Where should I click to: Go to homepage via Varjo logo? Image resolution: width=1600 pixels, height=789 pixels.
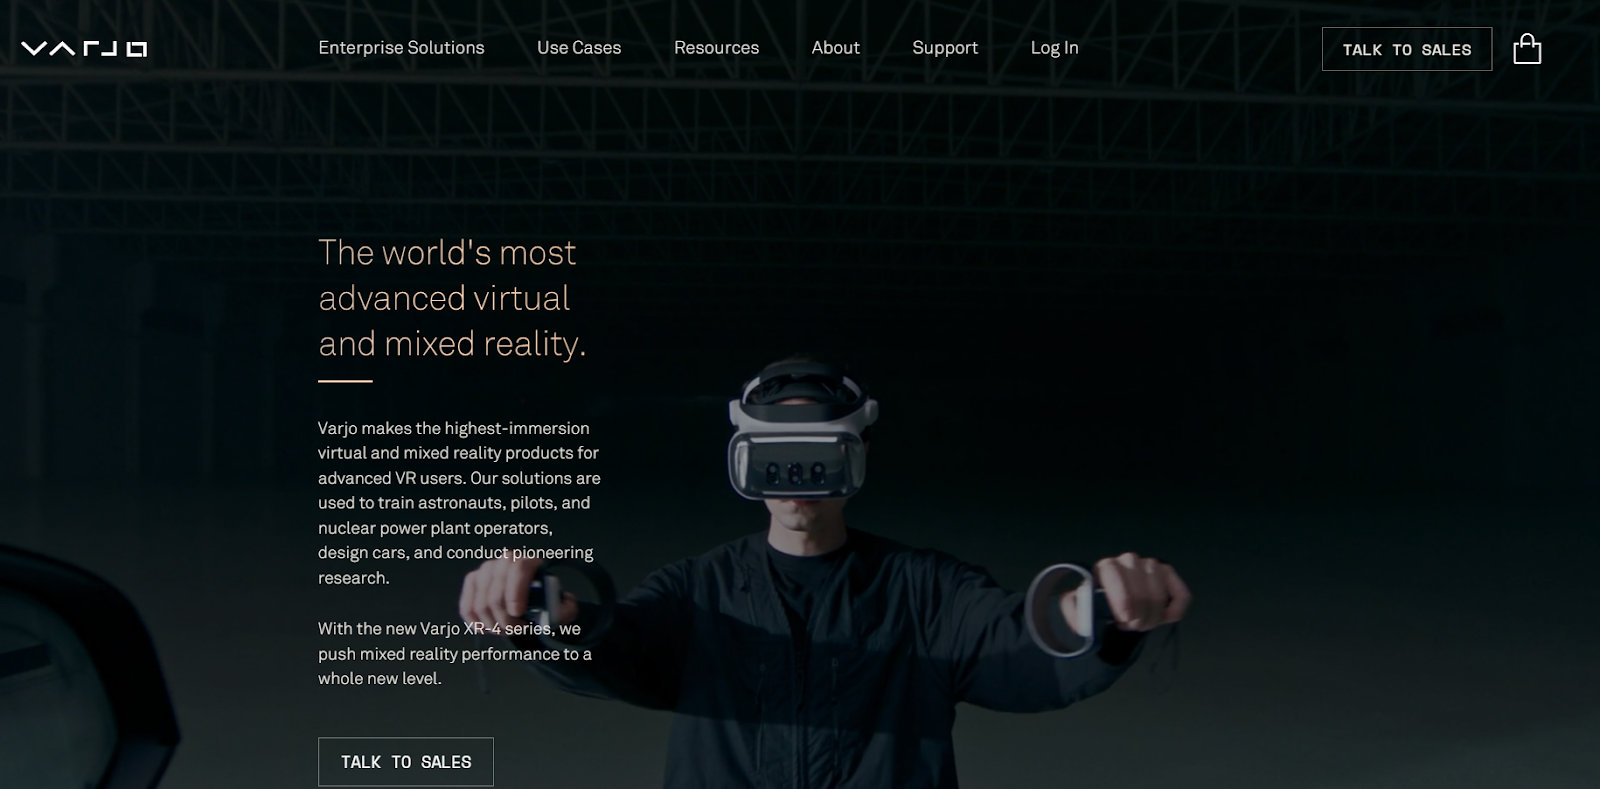point(84,49)
